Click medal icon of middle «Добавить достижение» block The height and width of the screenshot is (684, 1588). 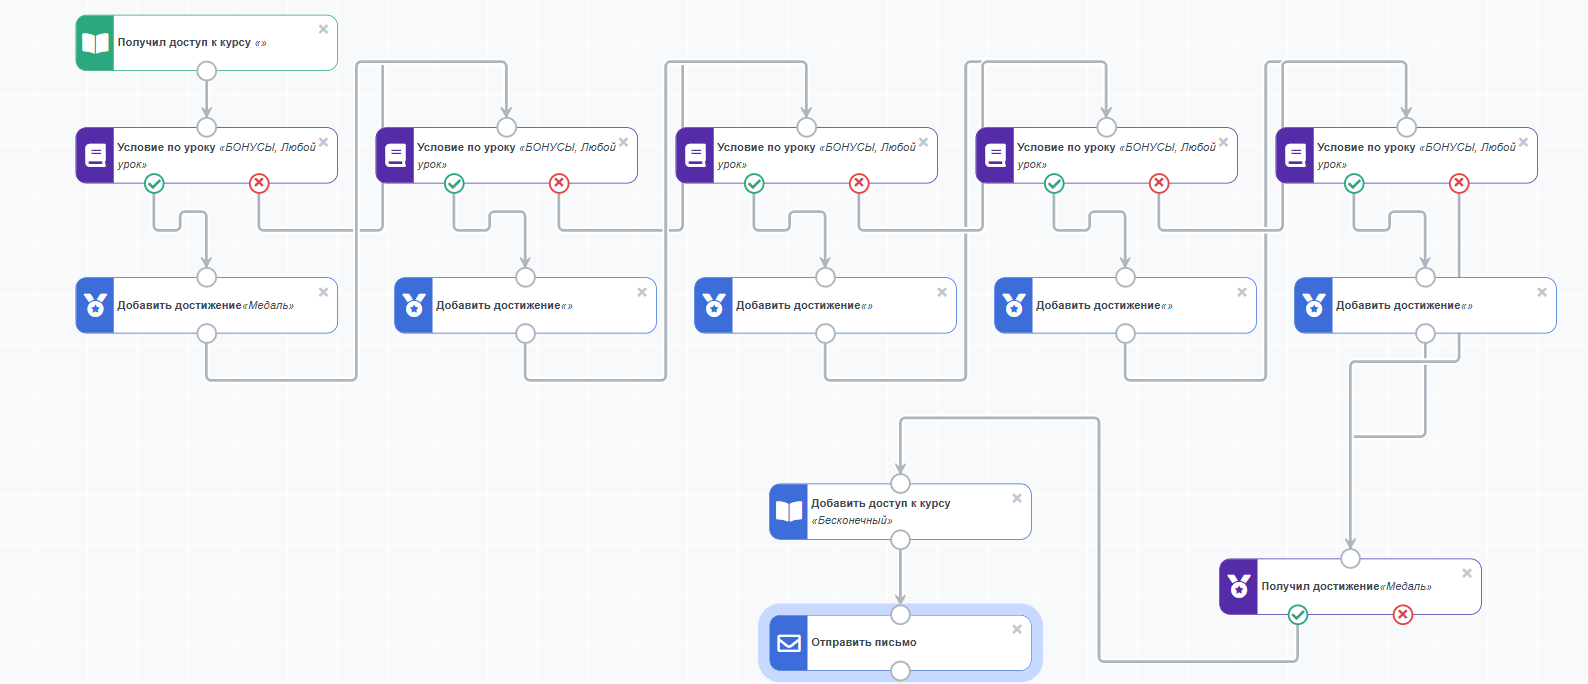(714, 305)
